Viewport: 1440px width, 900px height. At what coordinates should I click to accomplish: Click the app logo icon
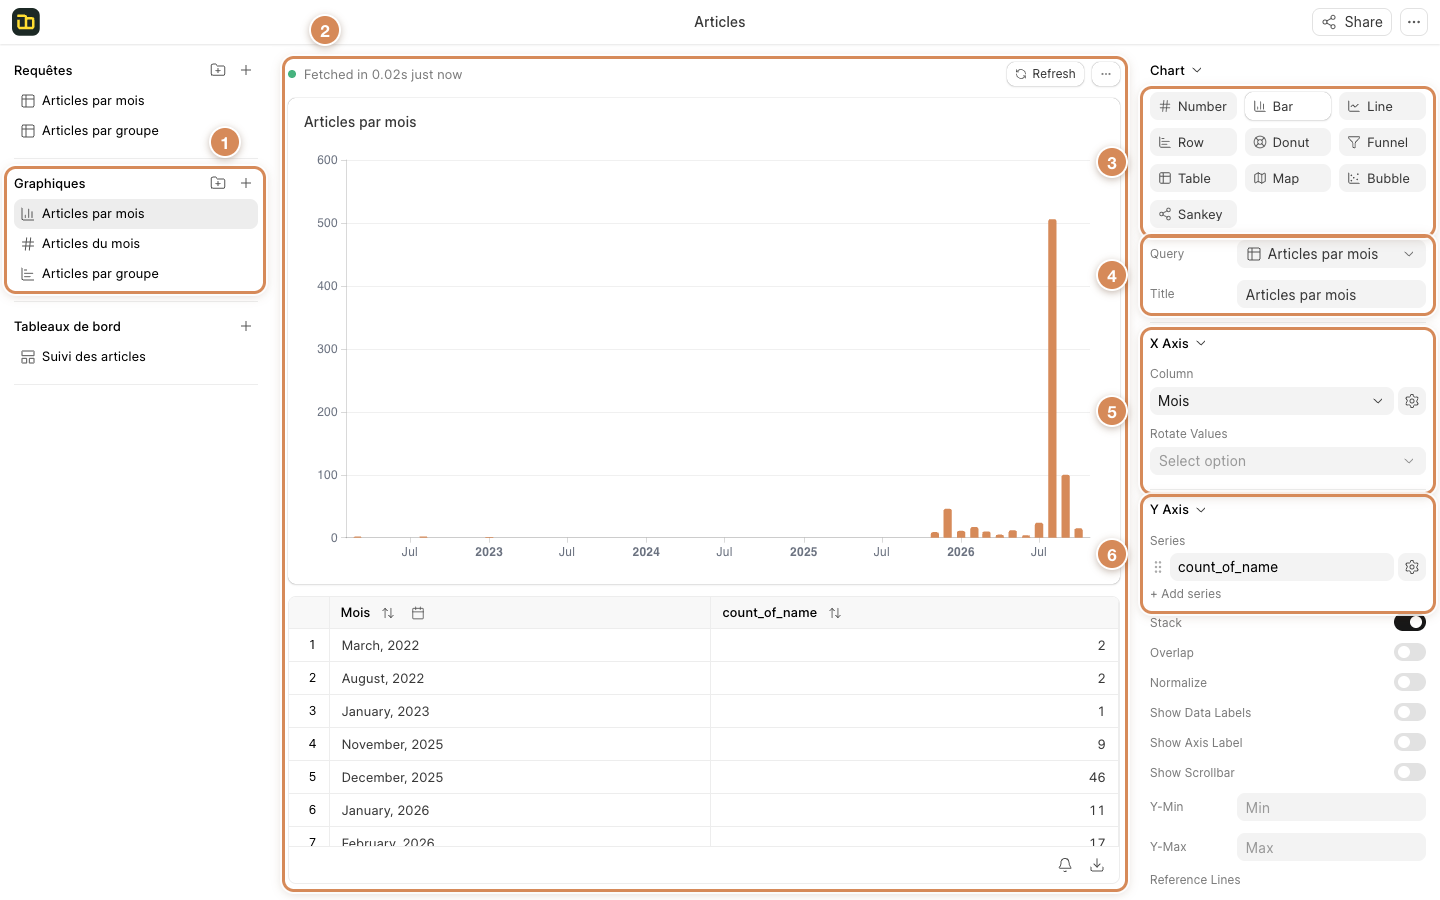(26, 22)
